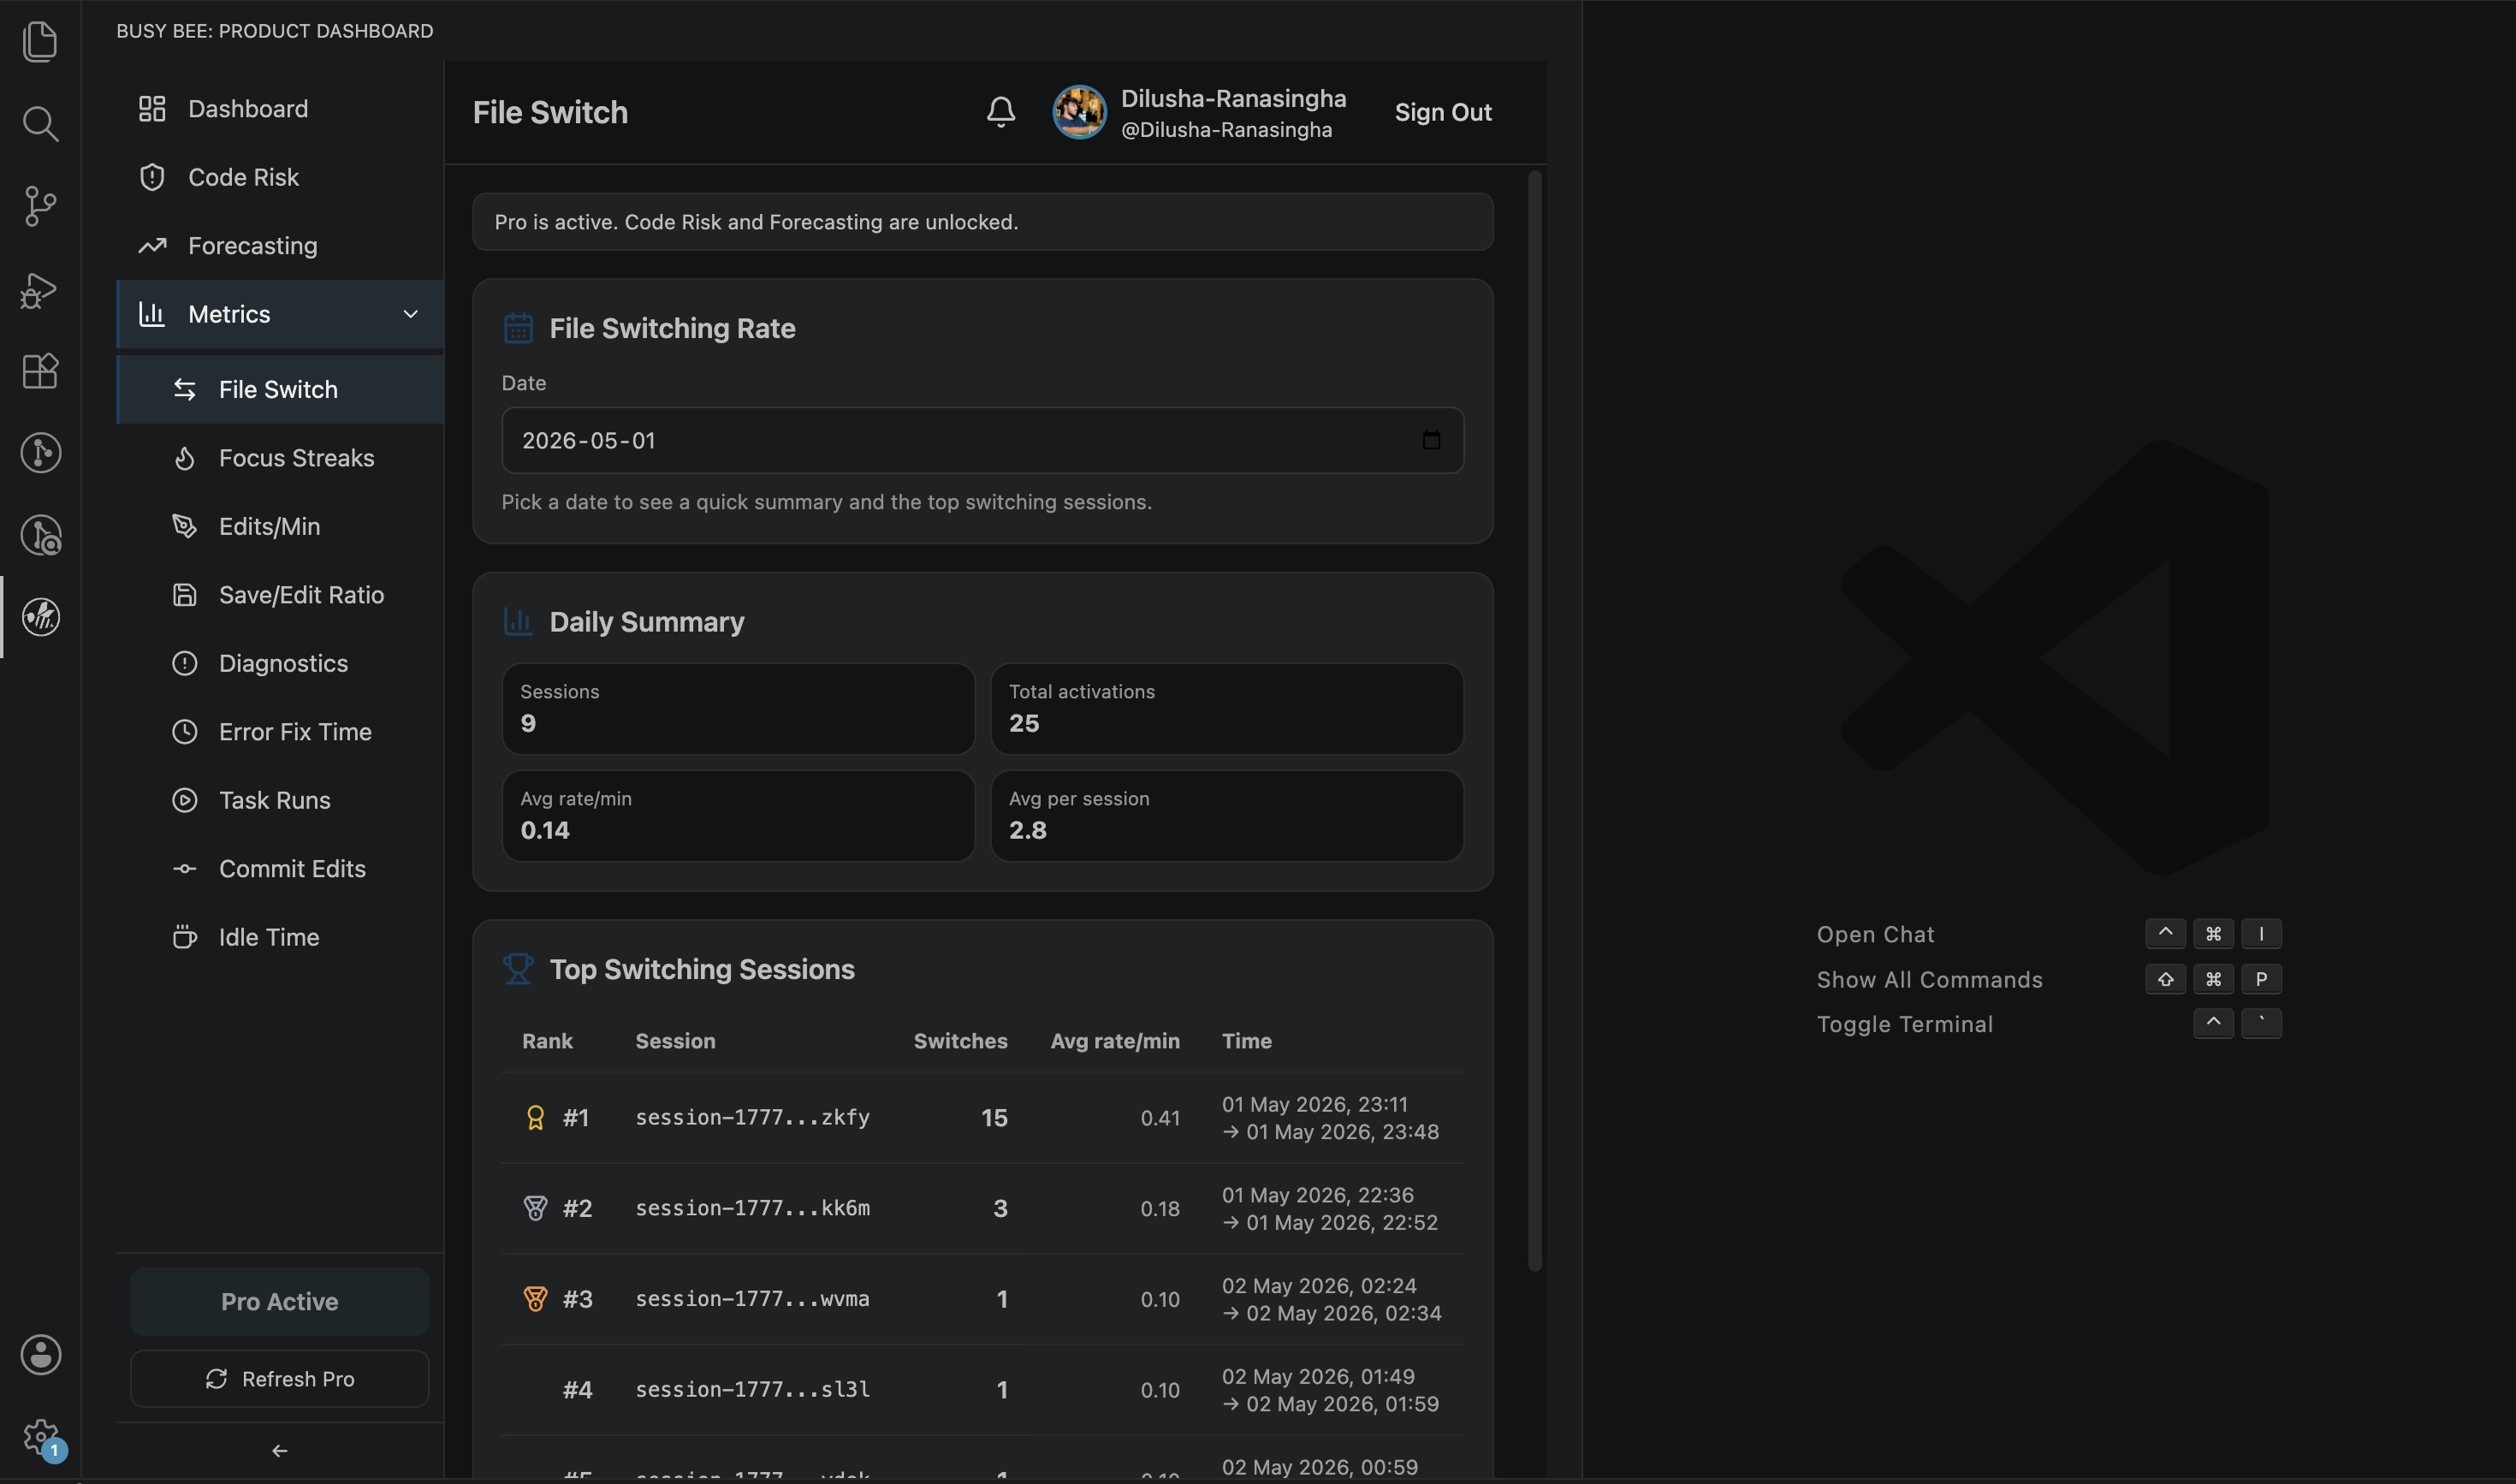The image size is (2516, 1484).
Task: Click the Pro Active button
Action: pyautogui.click(x=280, y=1302)
